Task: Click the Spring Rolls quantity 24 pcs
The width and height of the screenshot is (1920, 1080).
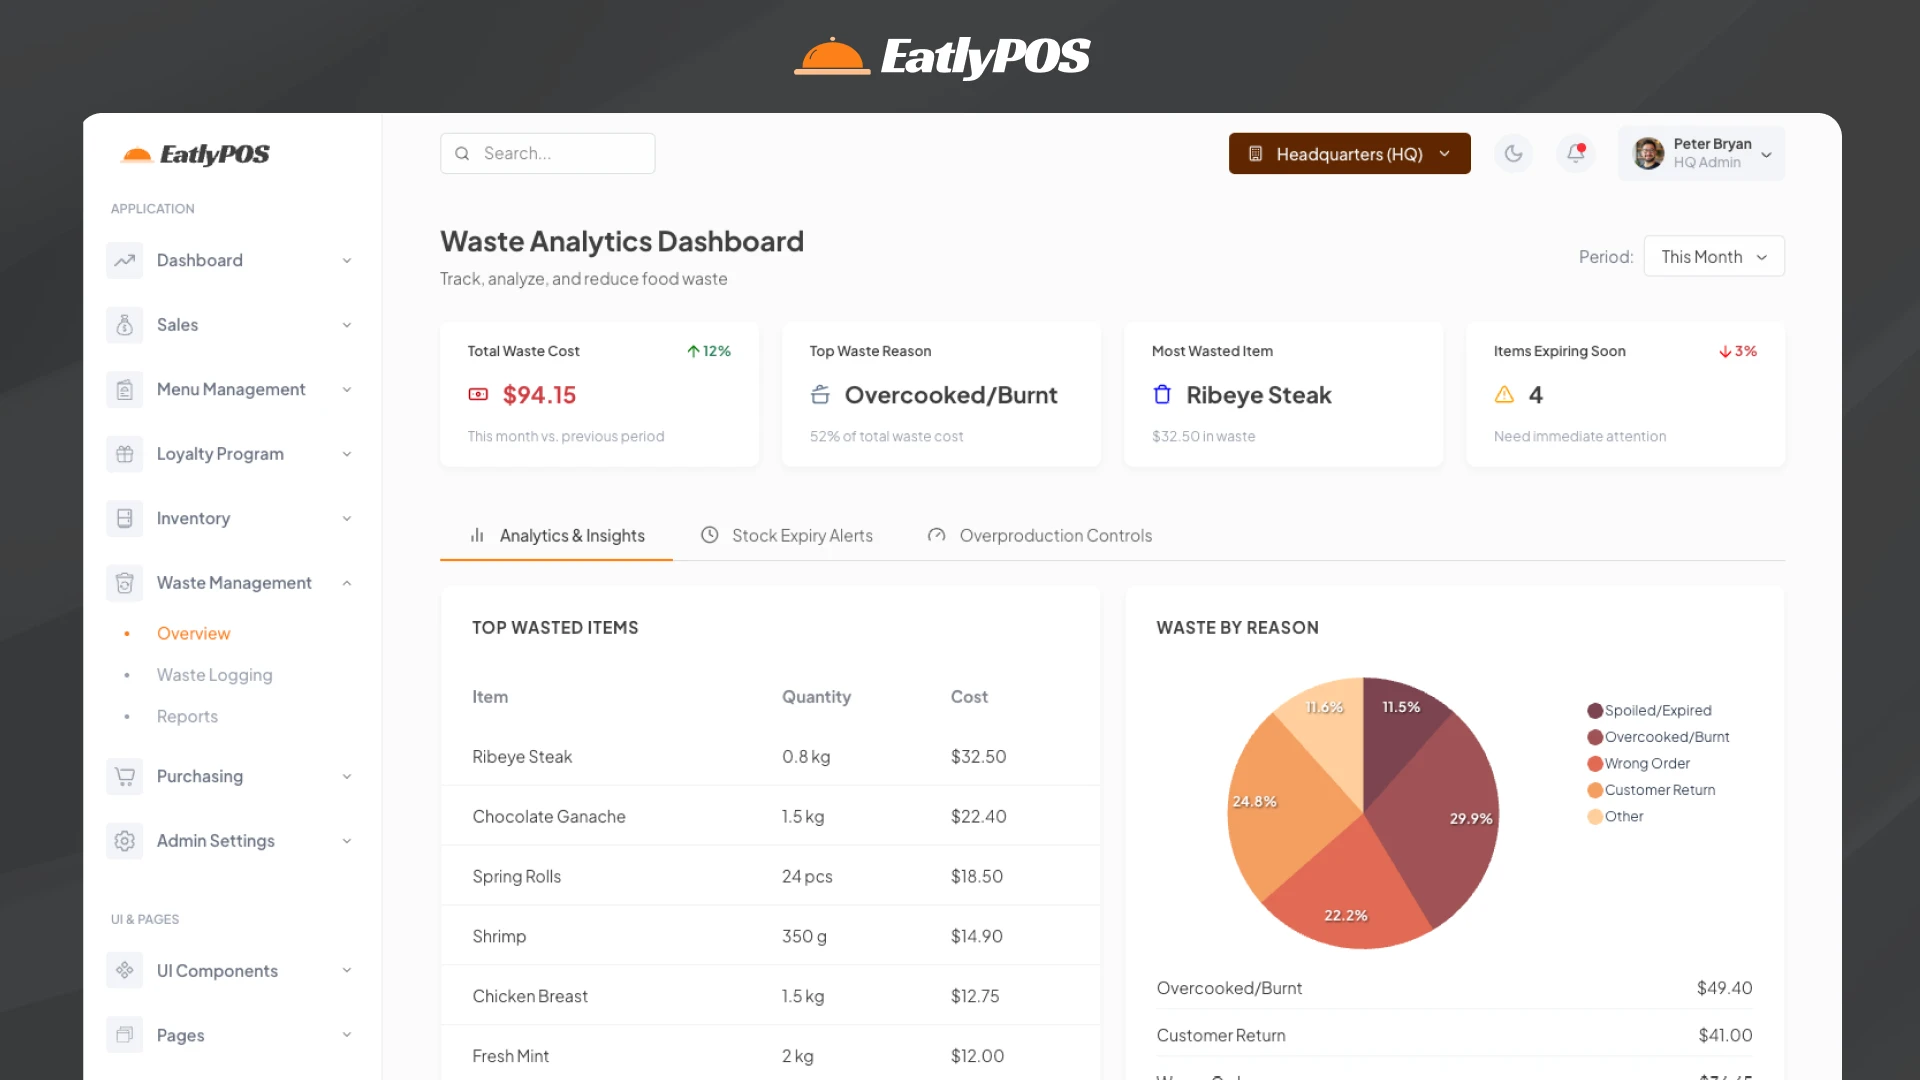Action: 807,877
